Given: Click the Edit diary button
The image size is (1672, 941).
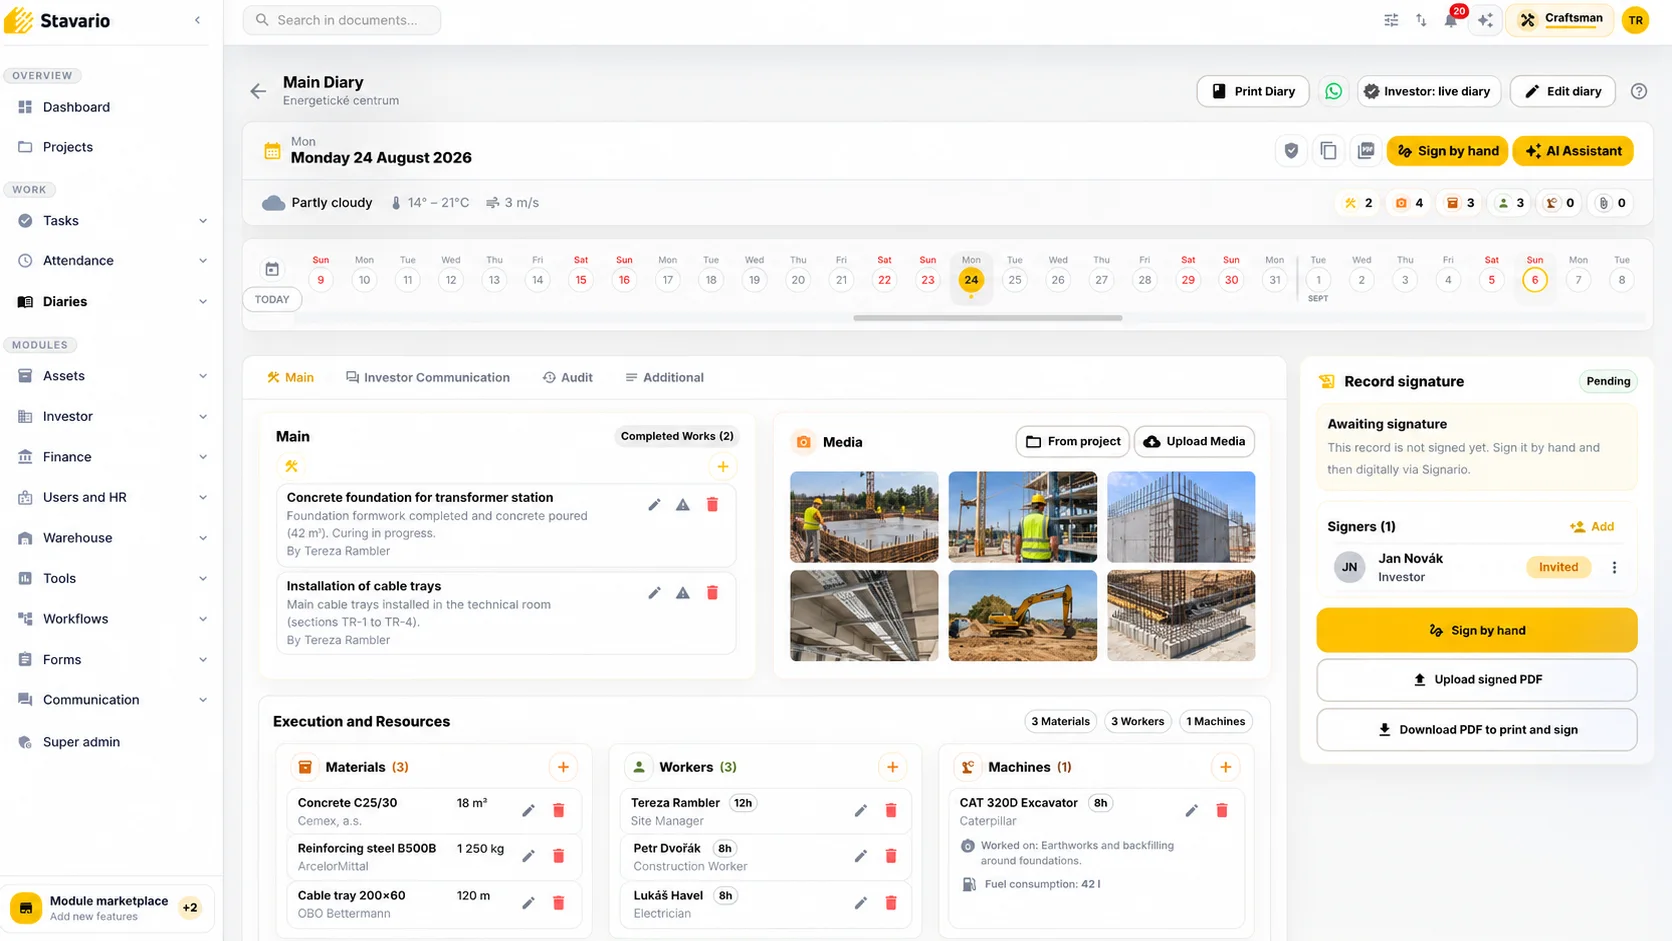Looking at the screenshot, I should 1562,91.
